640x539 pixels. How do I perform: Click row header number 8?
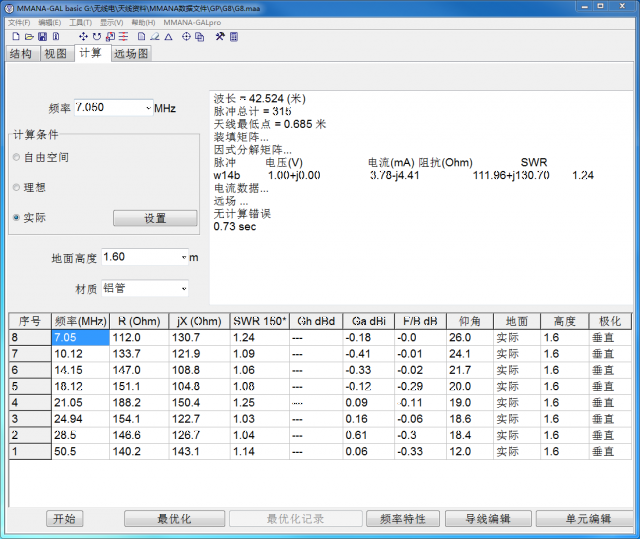click(30, 337)
